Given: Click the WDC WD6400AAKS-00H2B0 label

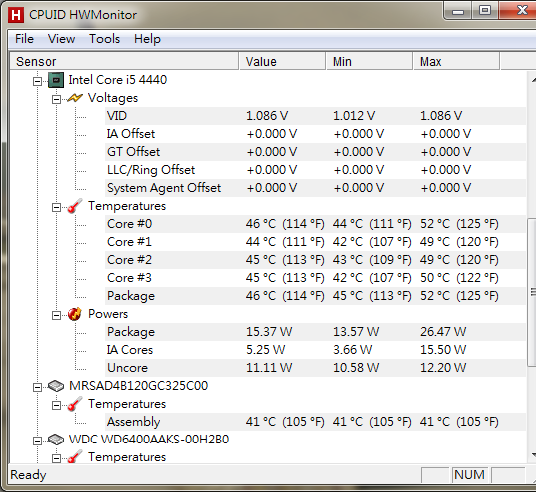Looking at the screenshot, I should coord(149,439).
